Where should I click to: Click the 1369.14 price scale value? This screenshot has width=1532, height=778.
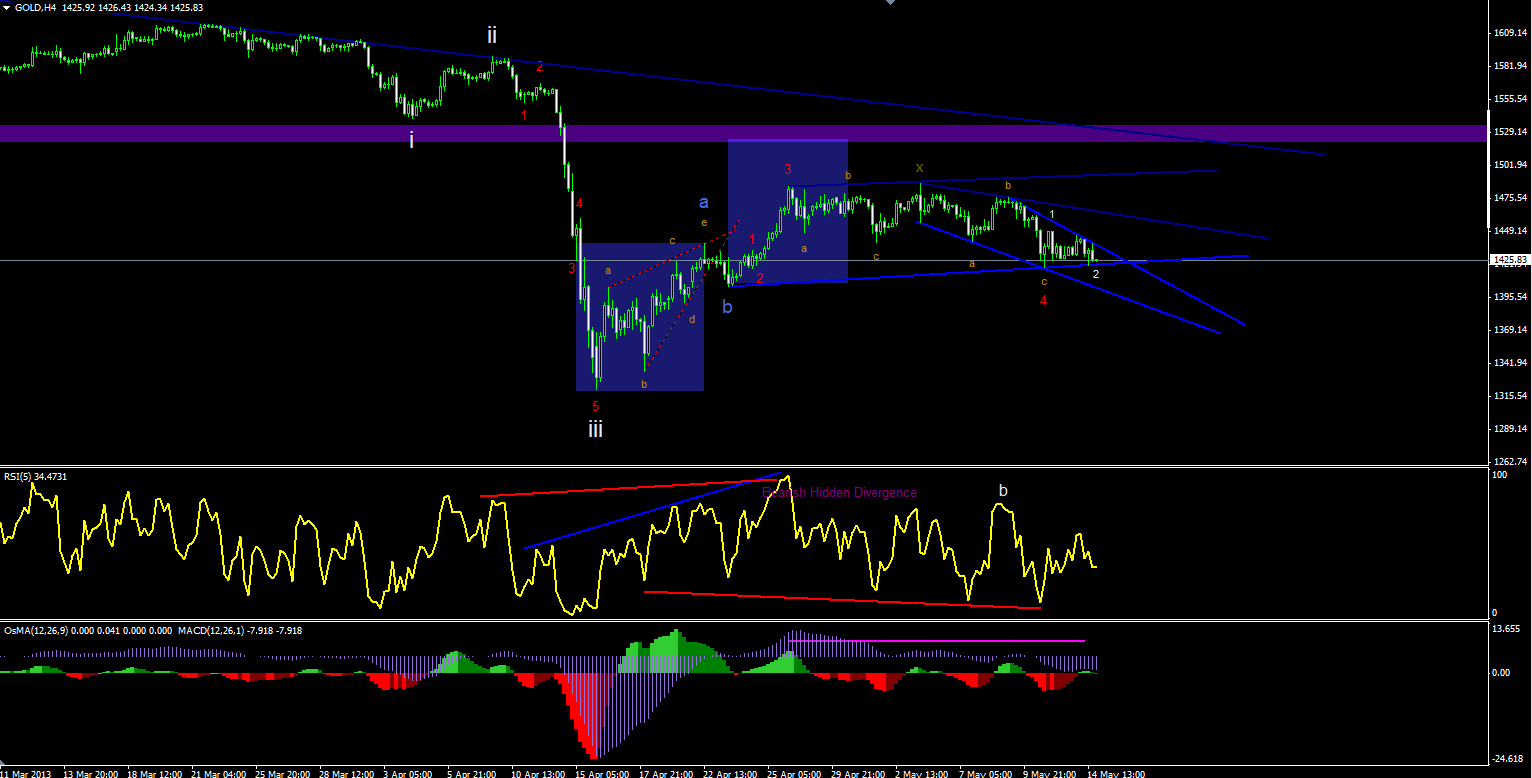pos(1509,330)
